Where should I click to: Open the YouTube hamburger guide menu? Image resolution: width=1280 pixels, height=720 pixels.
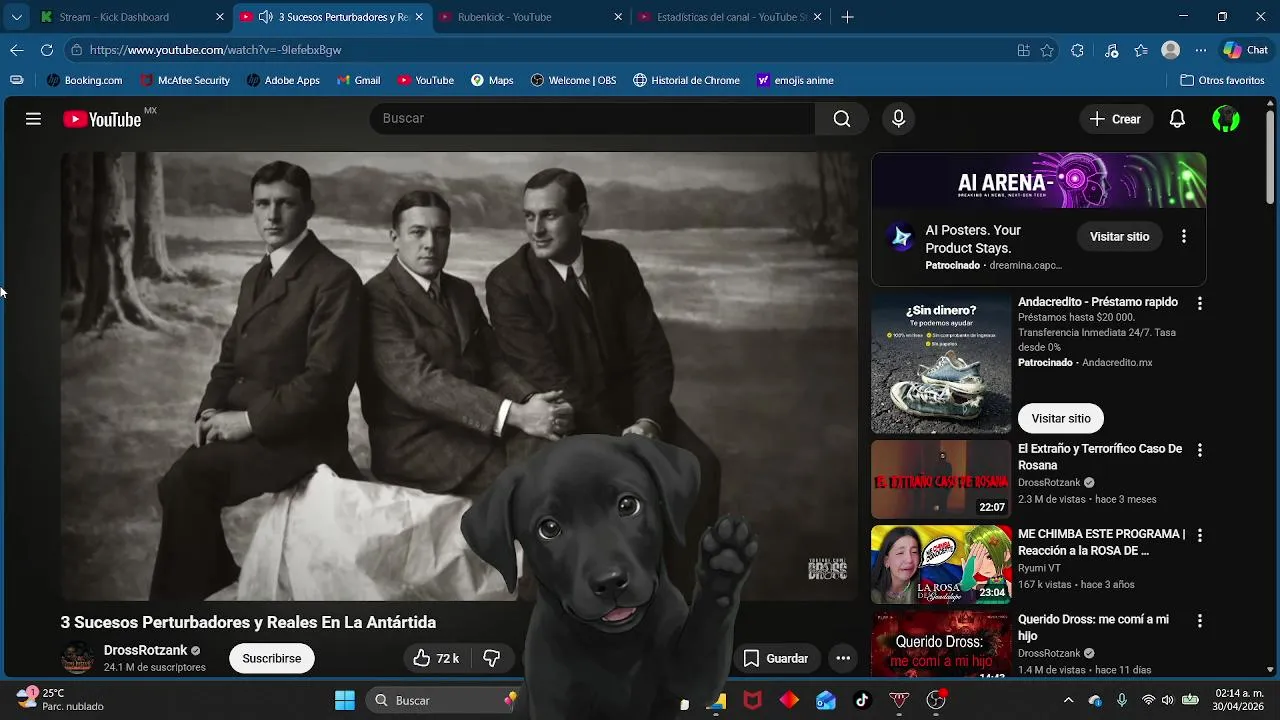point(33,119)
